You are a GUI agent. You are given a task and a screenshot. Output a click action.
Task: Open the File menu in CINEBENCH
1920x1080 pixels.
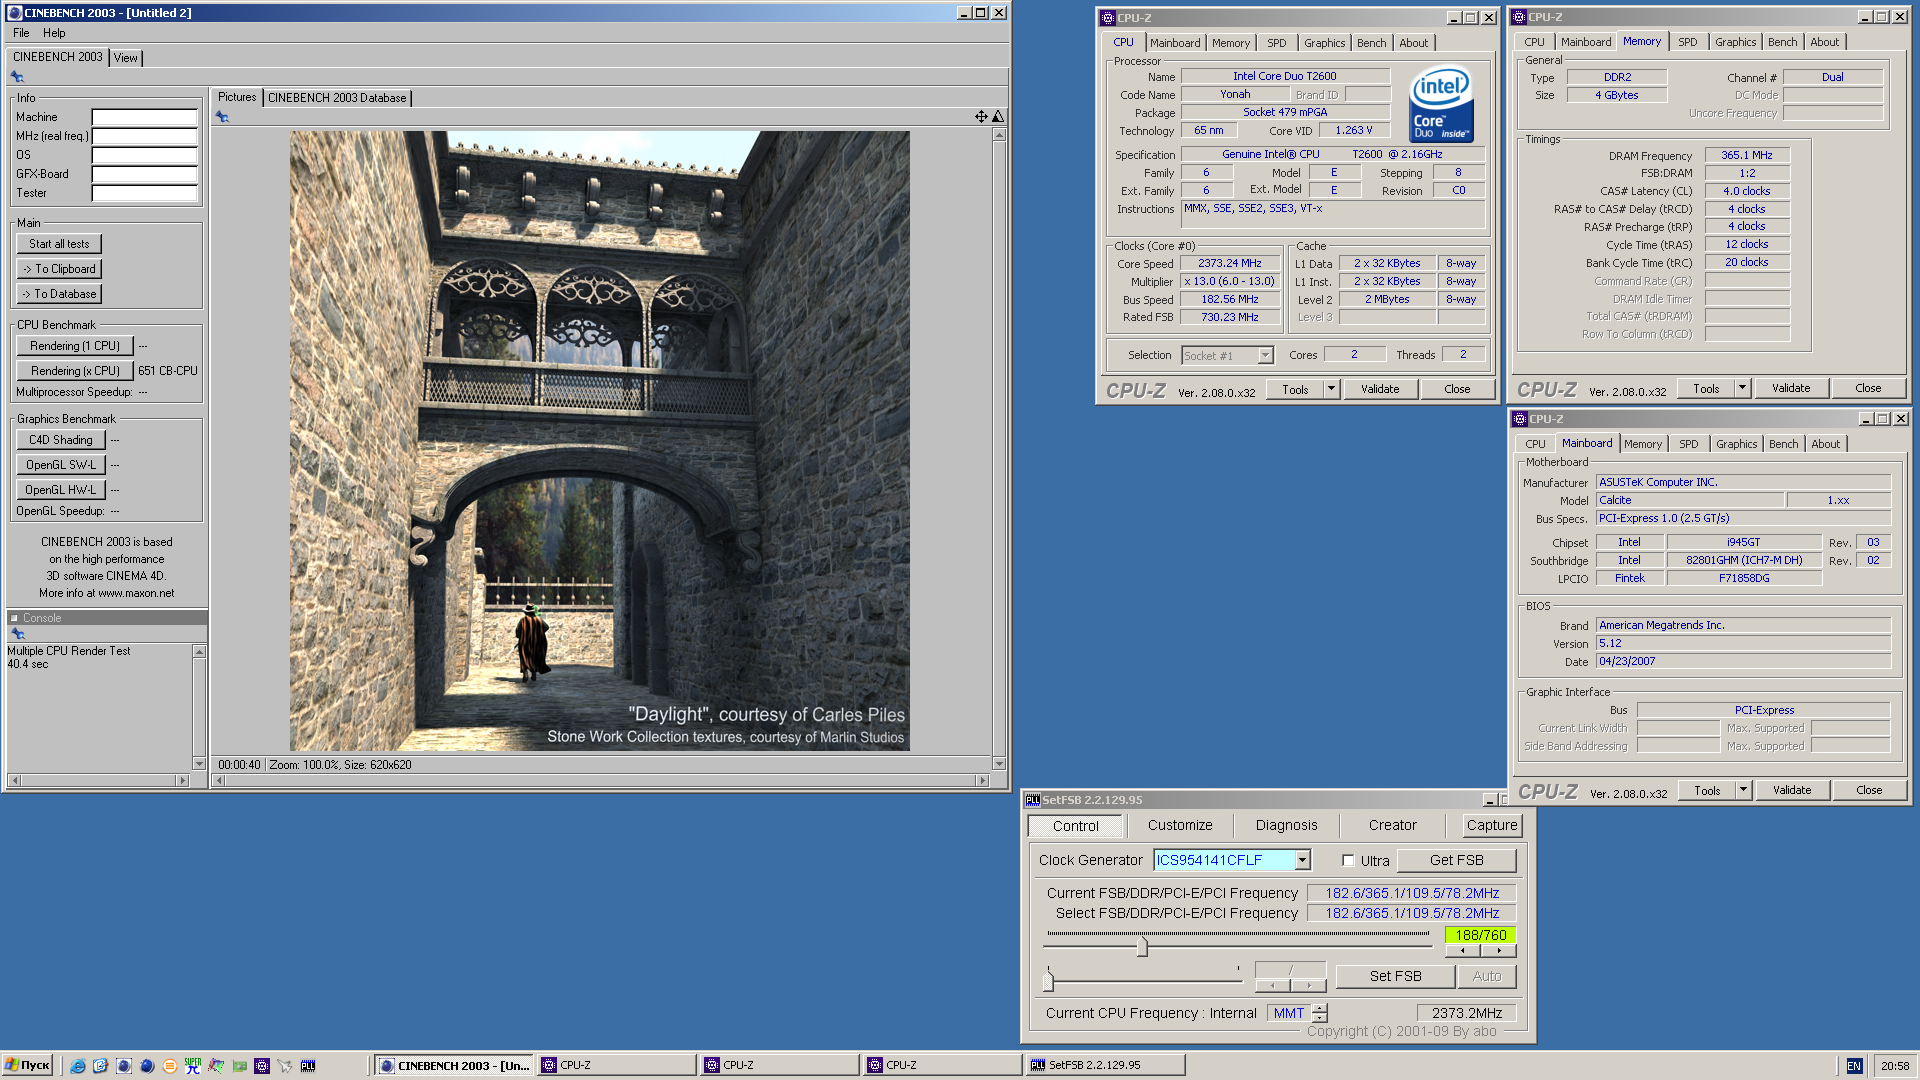coord(21,33)
